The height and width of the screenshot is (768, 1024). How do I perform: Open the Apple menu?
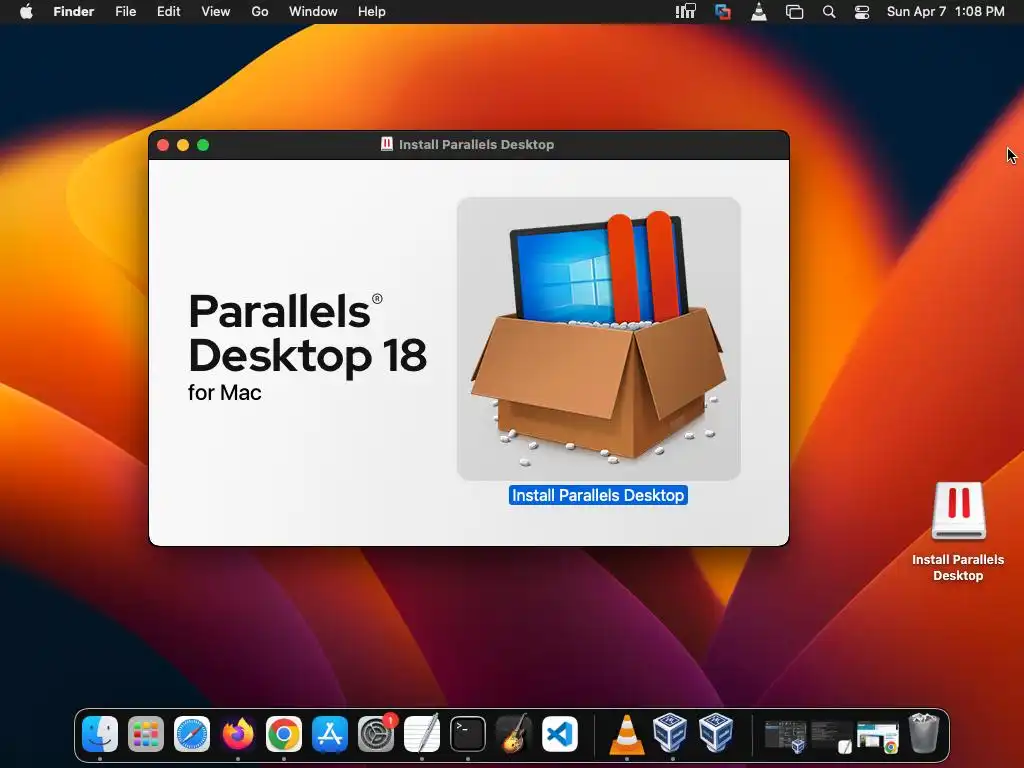click(26, 11)
